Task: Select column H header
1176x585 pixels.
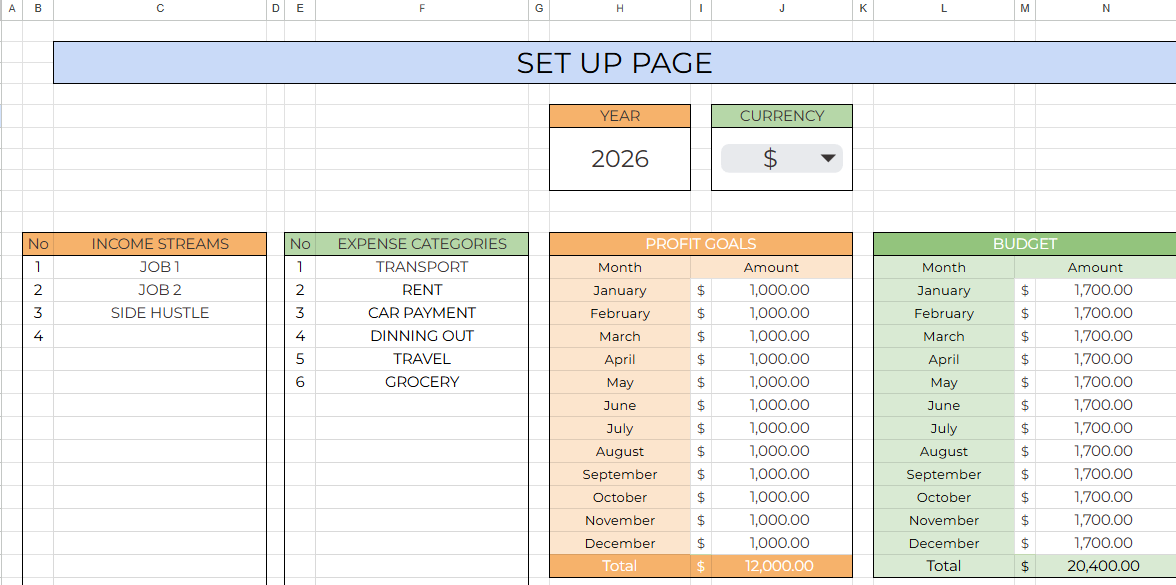Action: point(620,9)
